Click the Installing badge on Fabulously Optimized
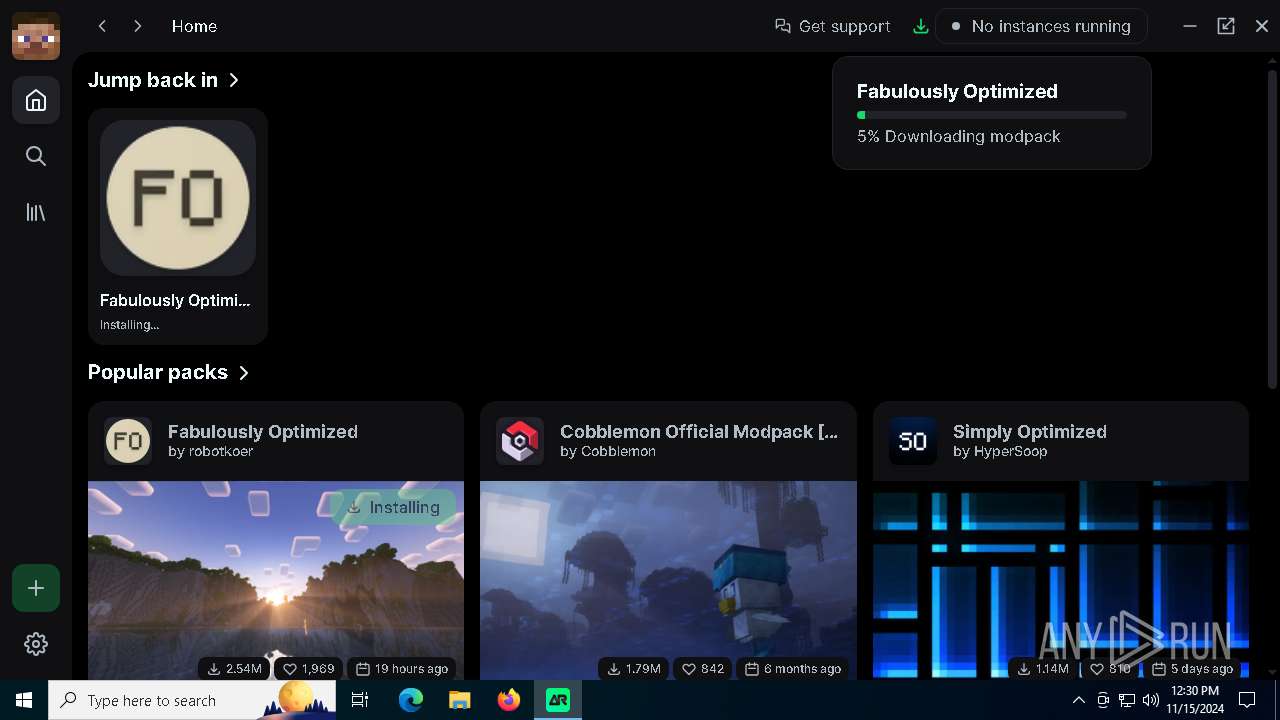The image size is (1280, 720). [x=394, y=507]
